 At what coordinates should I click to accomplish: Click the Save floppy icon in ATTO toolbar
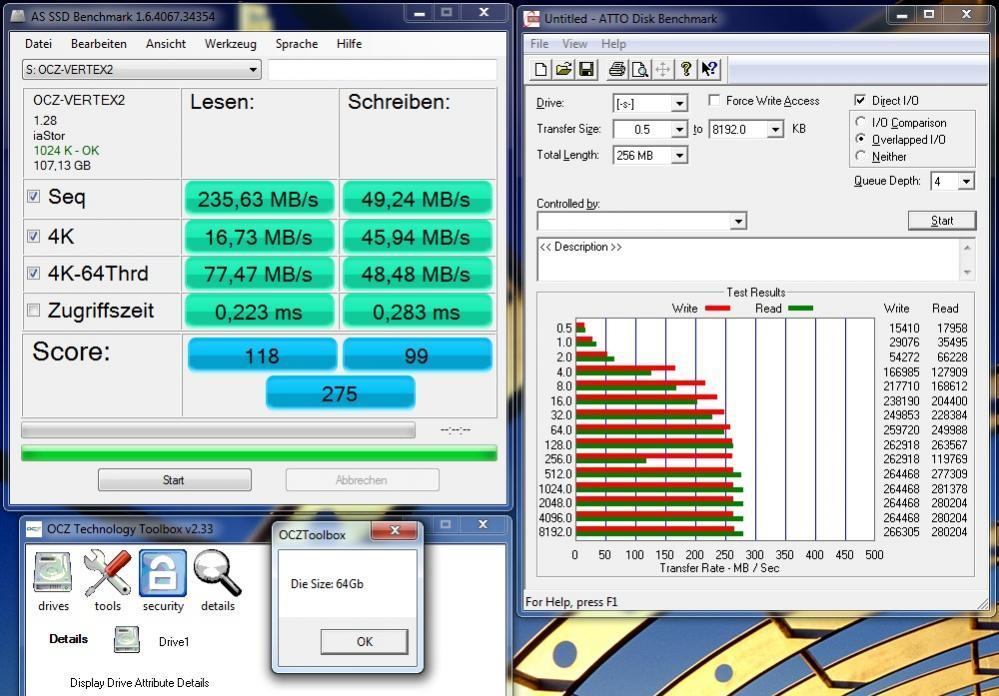(x=586, y=69)
